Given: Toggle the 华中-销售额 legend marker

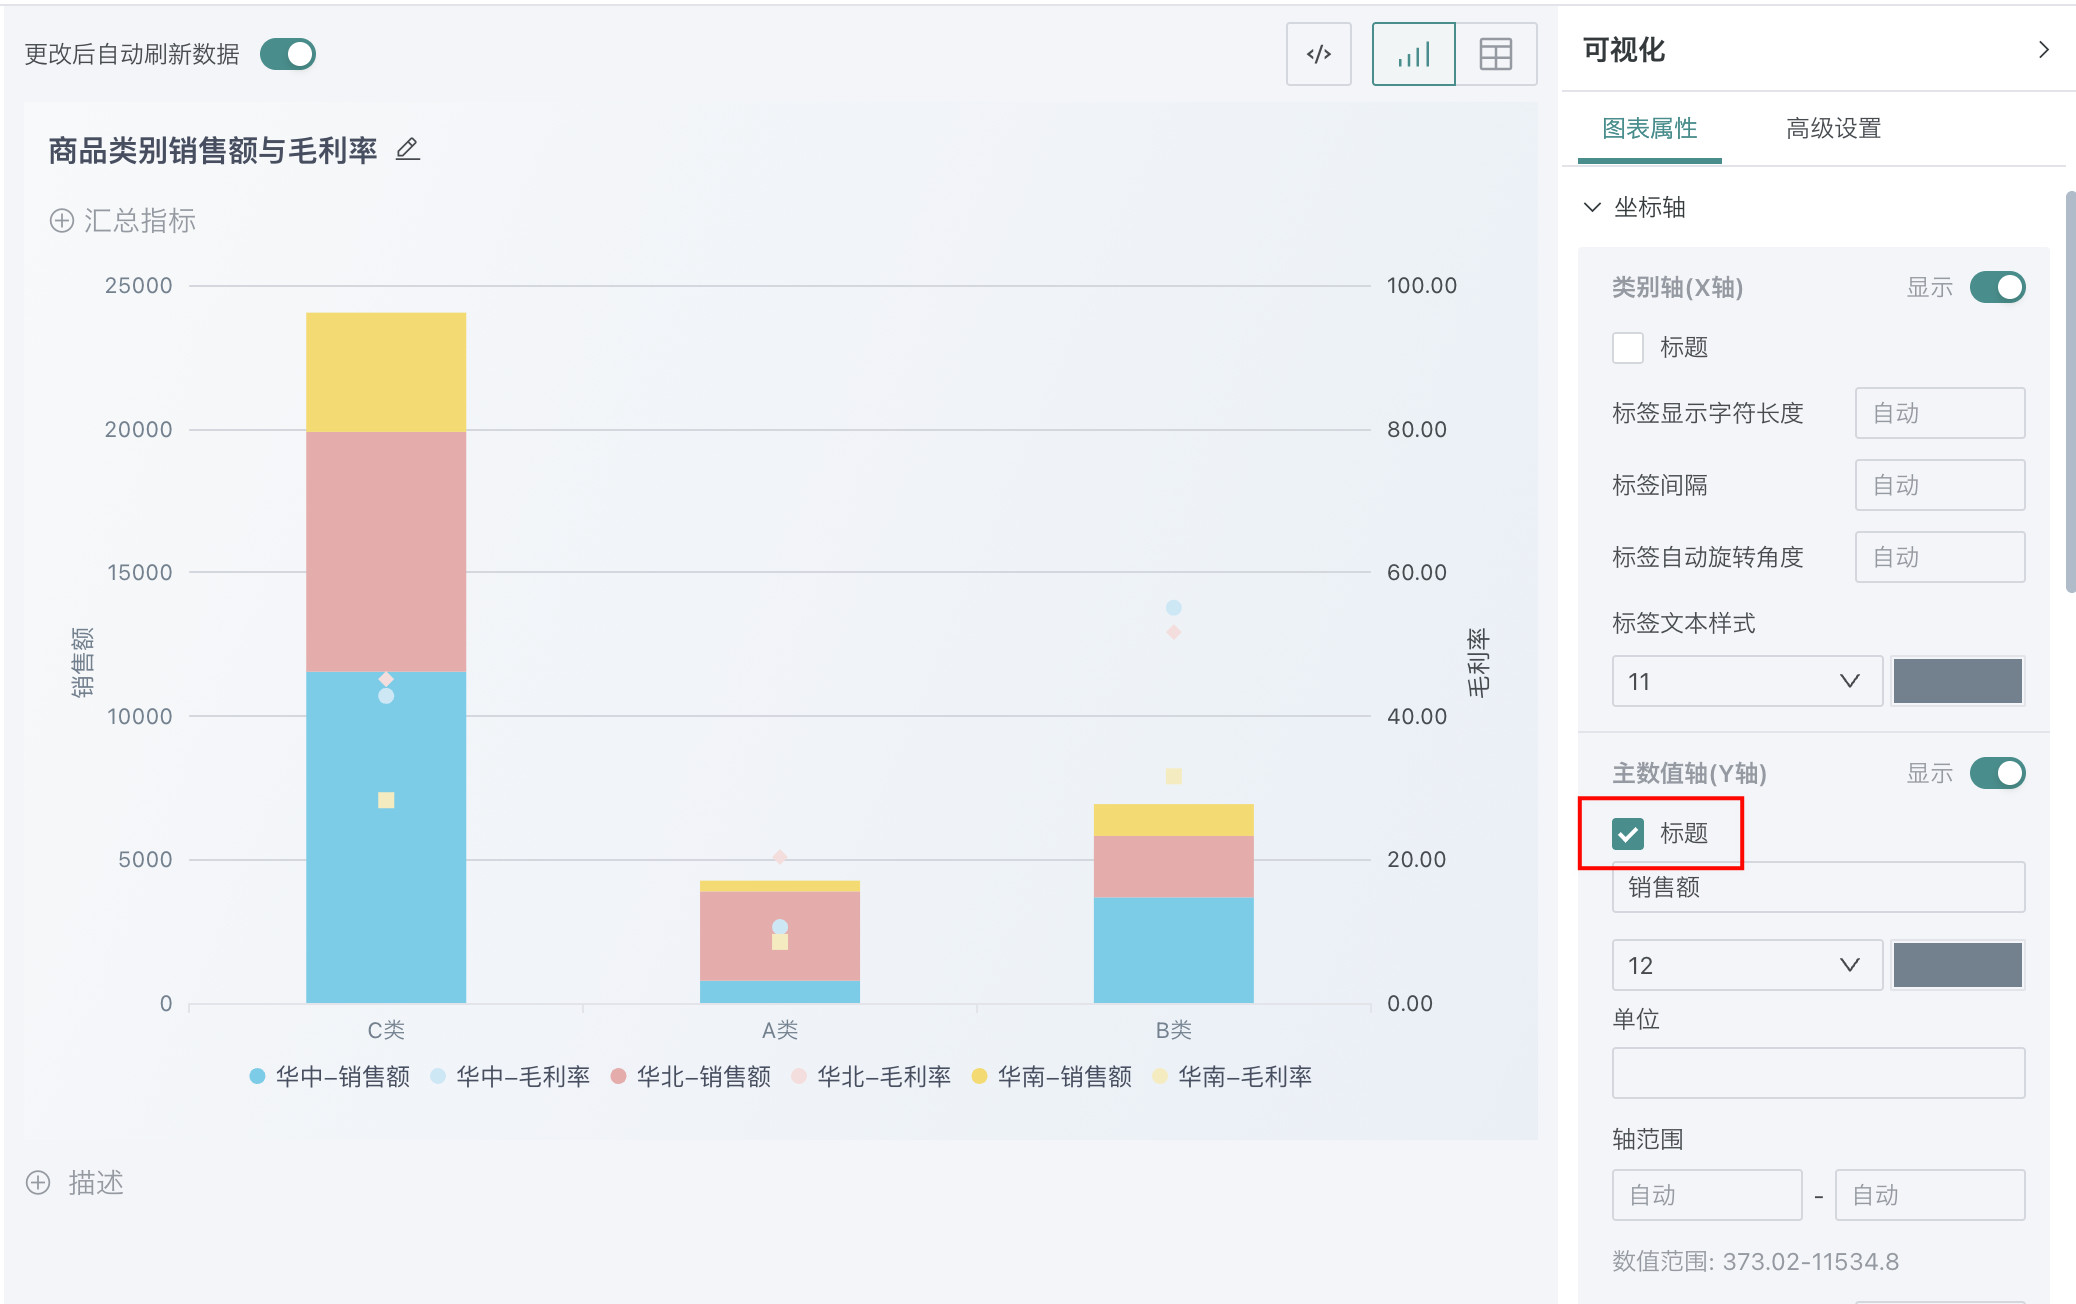Looking at the screenshot, I should click(257, 1076).
